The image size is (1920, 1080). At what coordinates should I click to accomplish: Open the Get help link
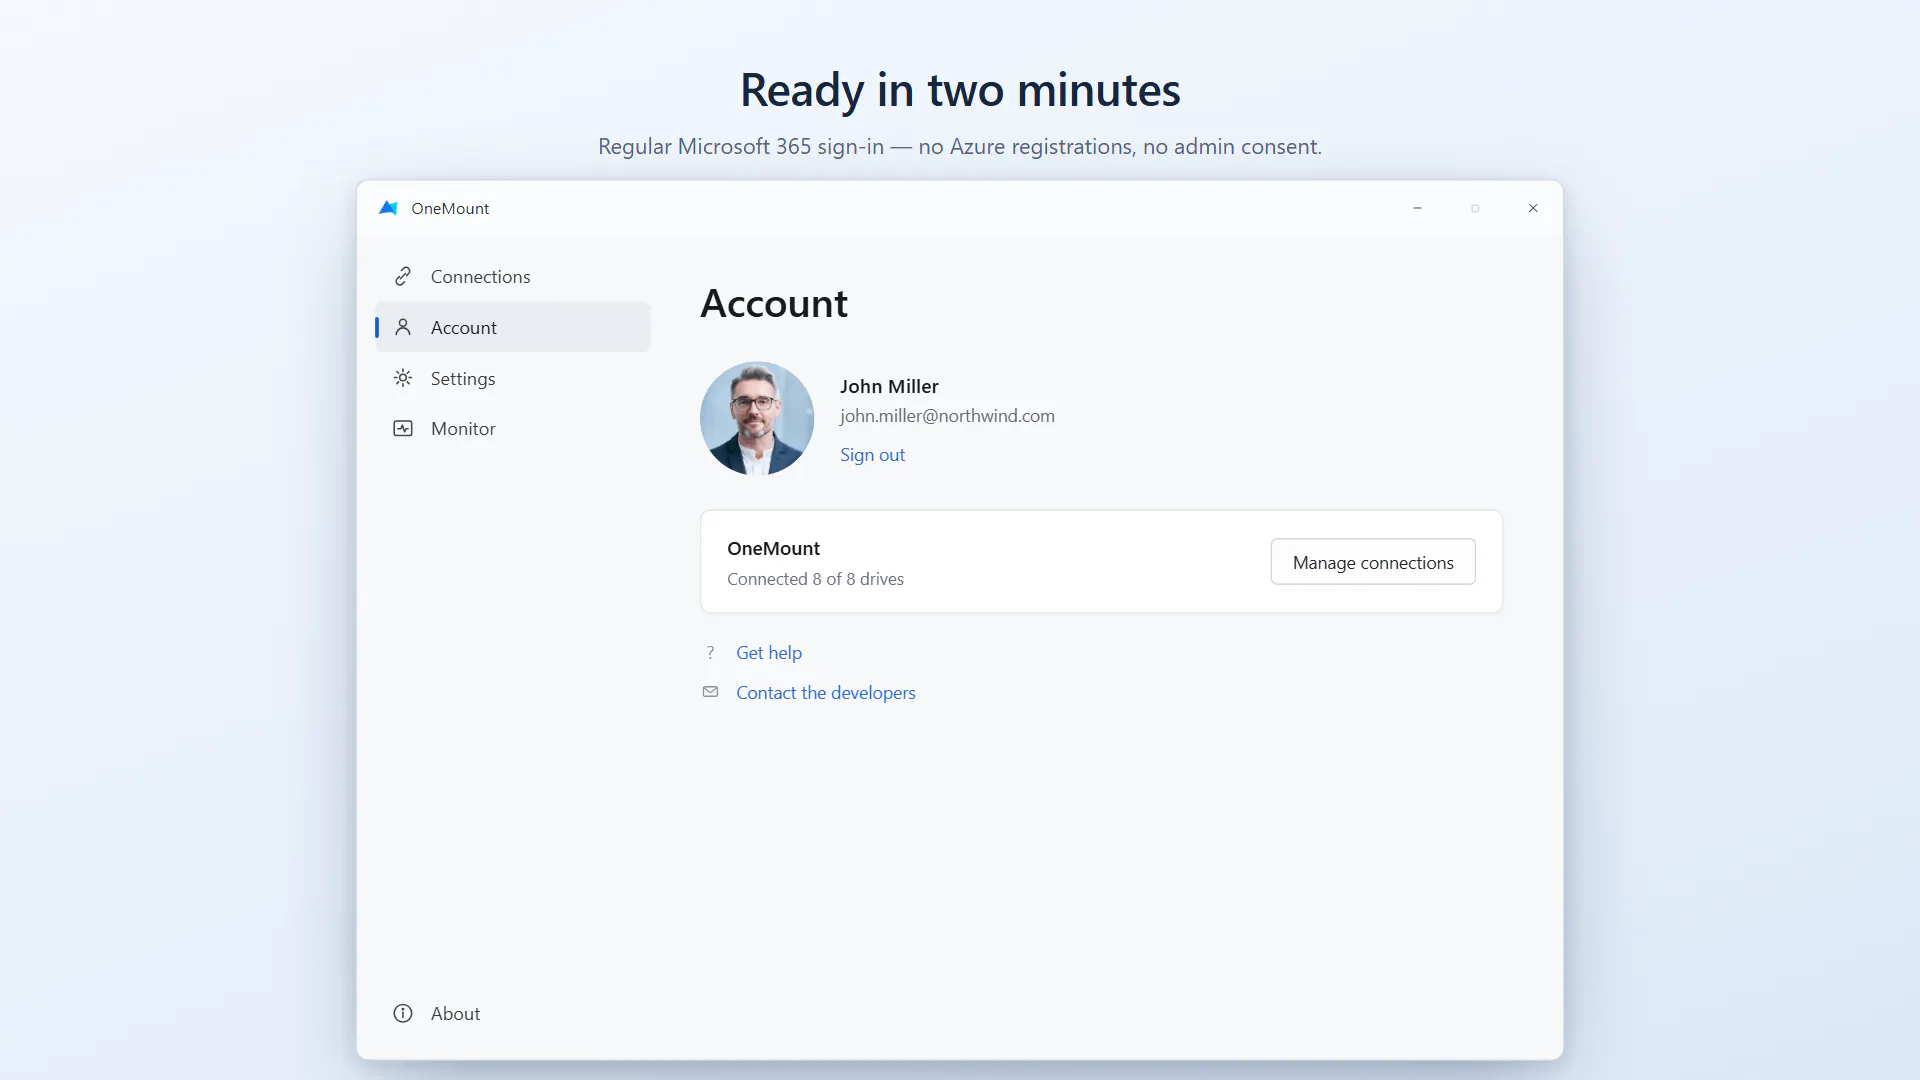coord(769,653)
